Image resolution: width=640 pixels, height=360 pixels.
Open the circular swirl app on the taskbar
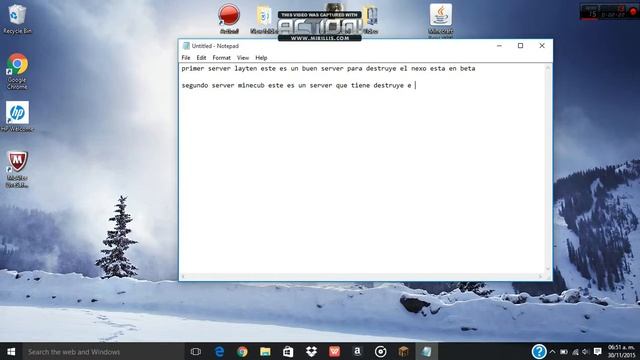click(380, 351)
